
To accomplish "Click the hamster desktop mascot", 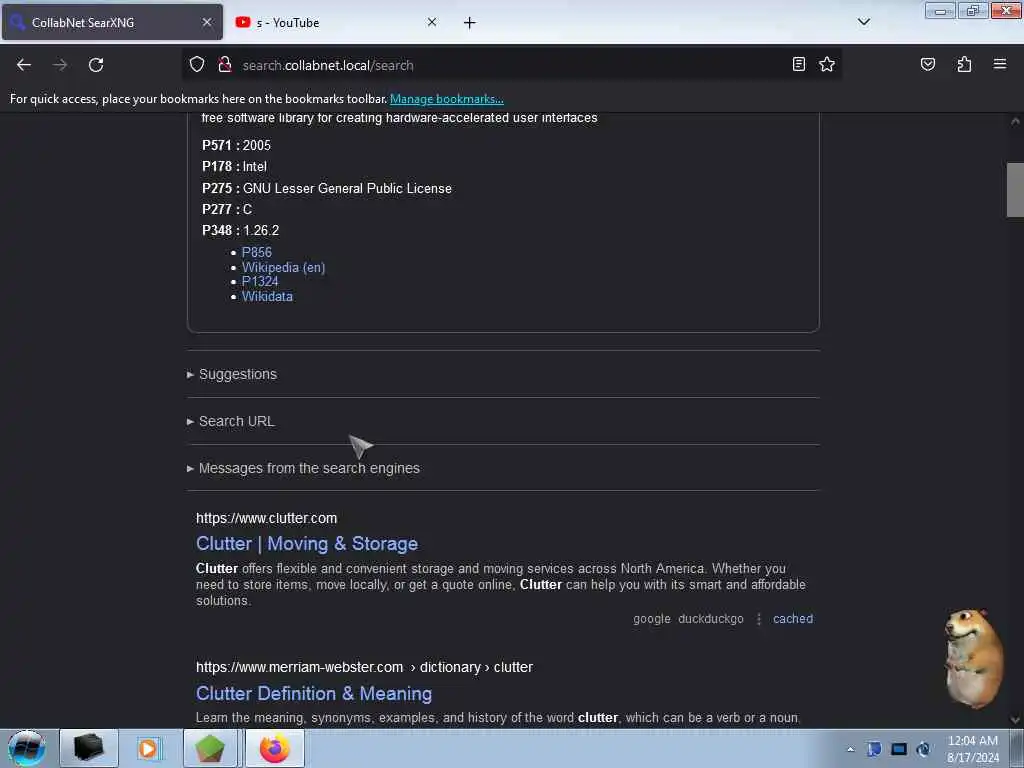I will [x=974, y=658].
